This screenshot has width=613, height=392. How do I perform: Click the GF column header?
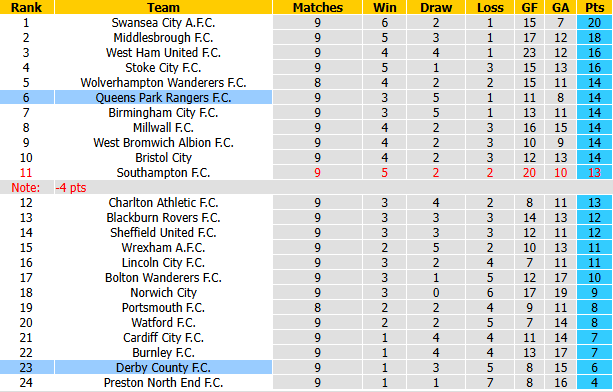point(529,7)
